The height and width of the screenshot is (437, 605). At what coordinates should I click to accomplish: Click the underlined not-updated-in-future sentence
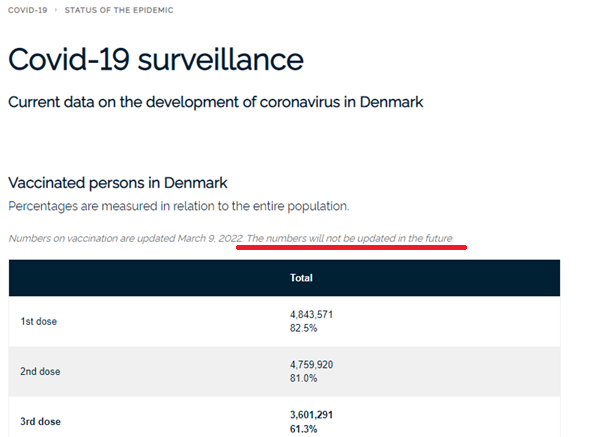tap(350, 238)
